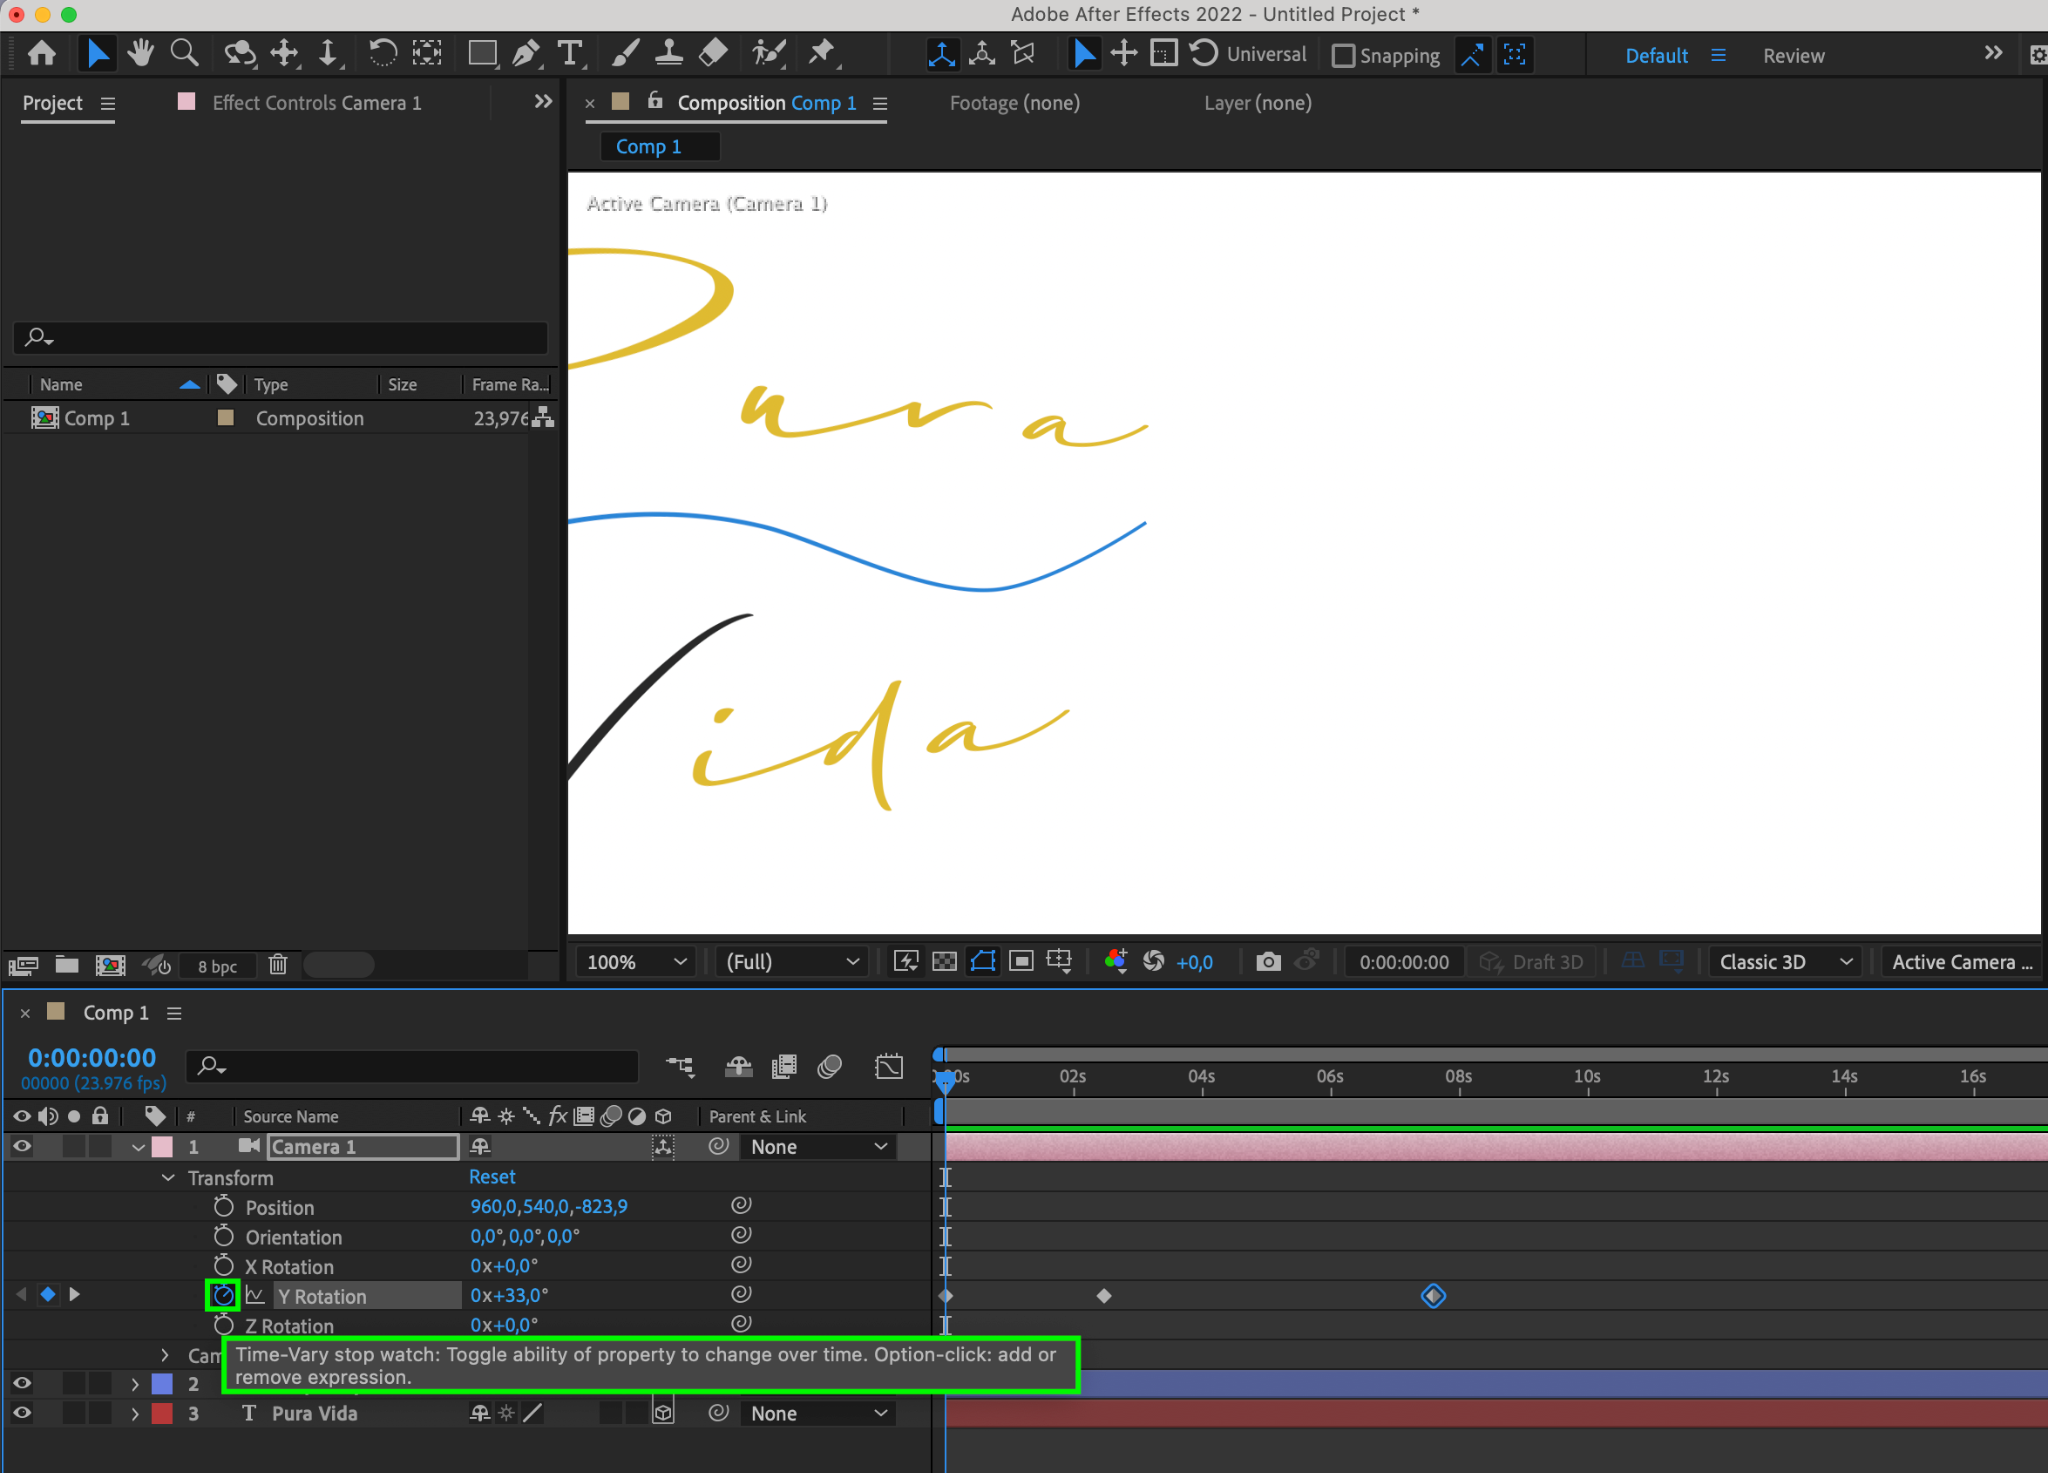Select the Horizontal Type tool

tap(570, 53)
